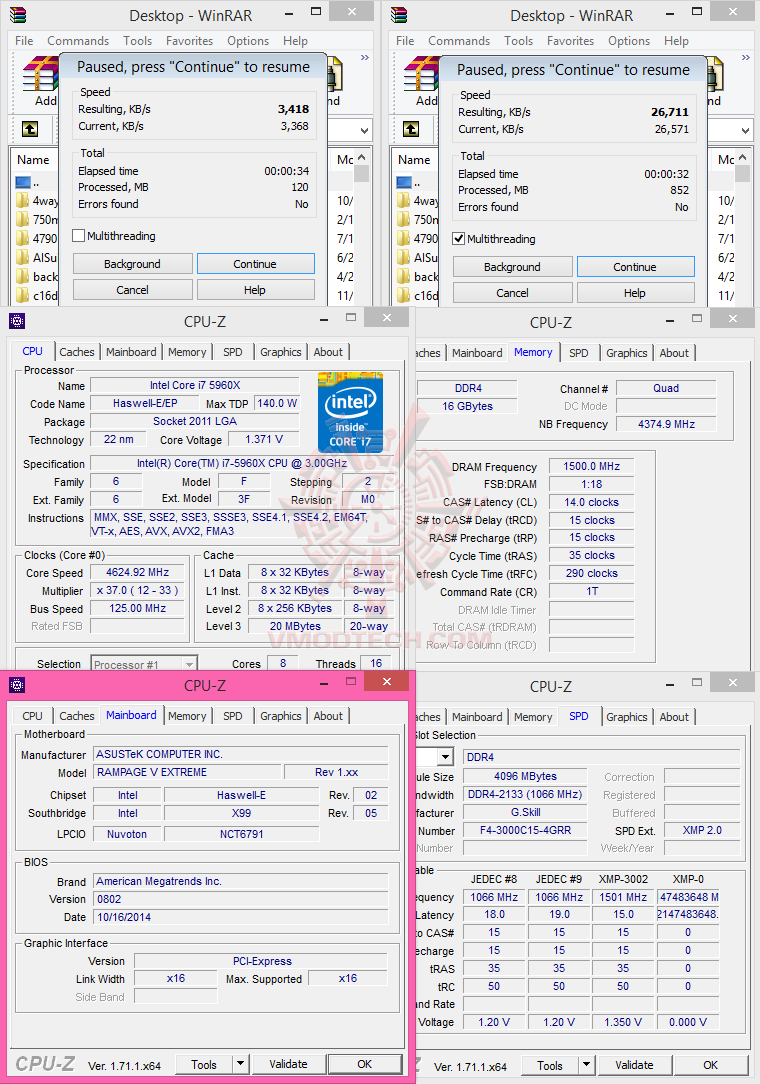Click Validate in Mainboard CPU-Z window
This screenshot has width=760, height=1084.
288,1064
